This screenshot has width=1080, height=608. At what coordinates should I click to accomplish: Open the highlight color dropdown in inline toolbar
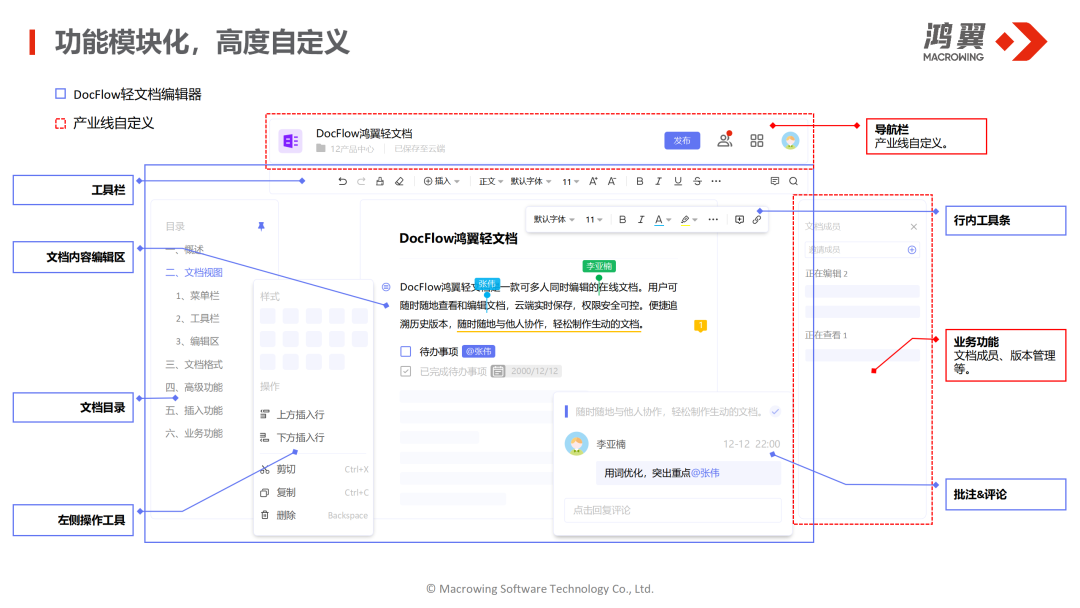[x=689, y=220]
